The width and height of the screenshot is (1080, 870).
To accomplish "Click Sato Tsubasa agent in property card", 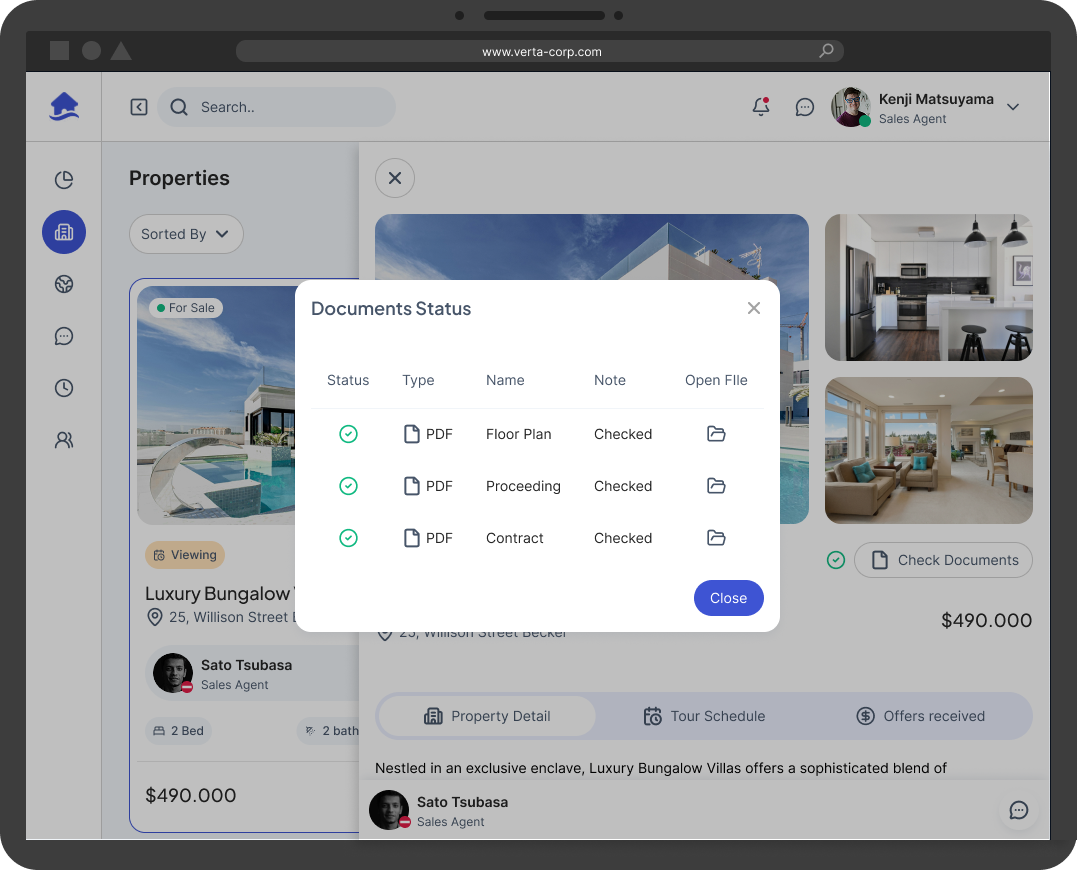I will pyautogui.click(x=246, y=674).
